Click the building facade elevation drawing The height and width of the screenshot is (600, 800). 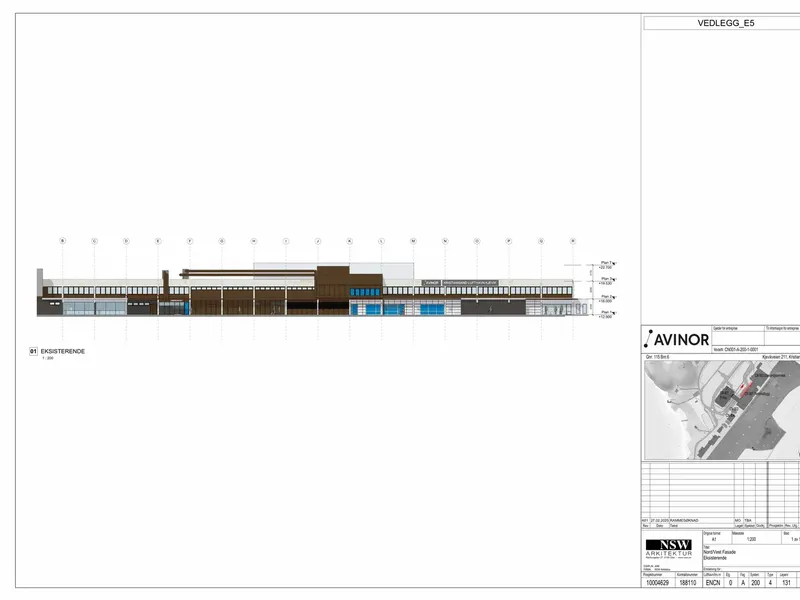pyautogui.click(x=311, y=290)
